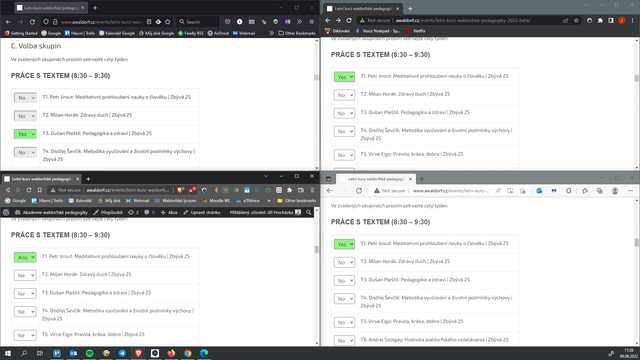Image resolution: width=640 pixels, height=360 pixels.
Task: Click the Brave bookmark-this-page icon
Action: click(40, 190)
